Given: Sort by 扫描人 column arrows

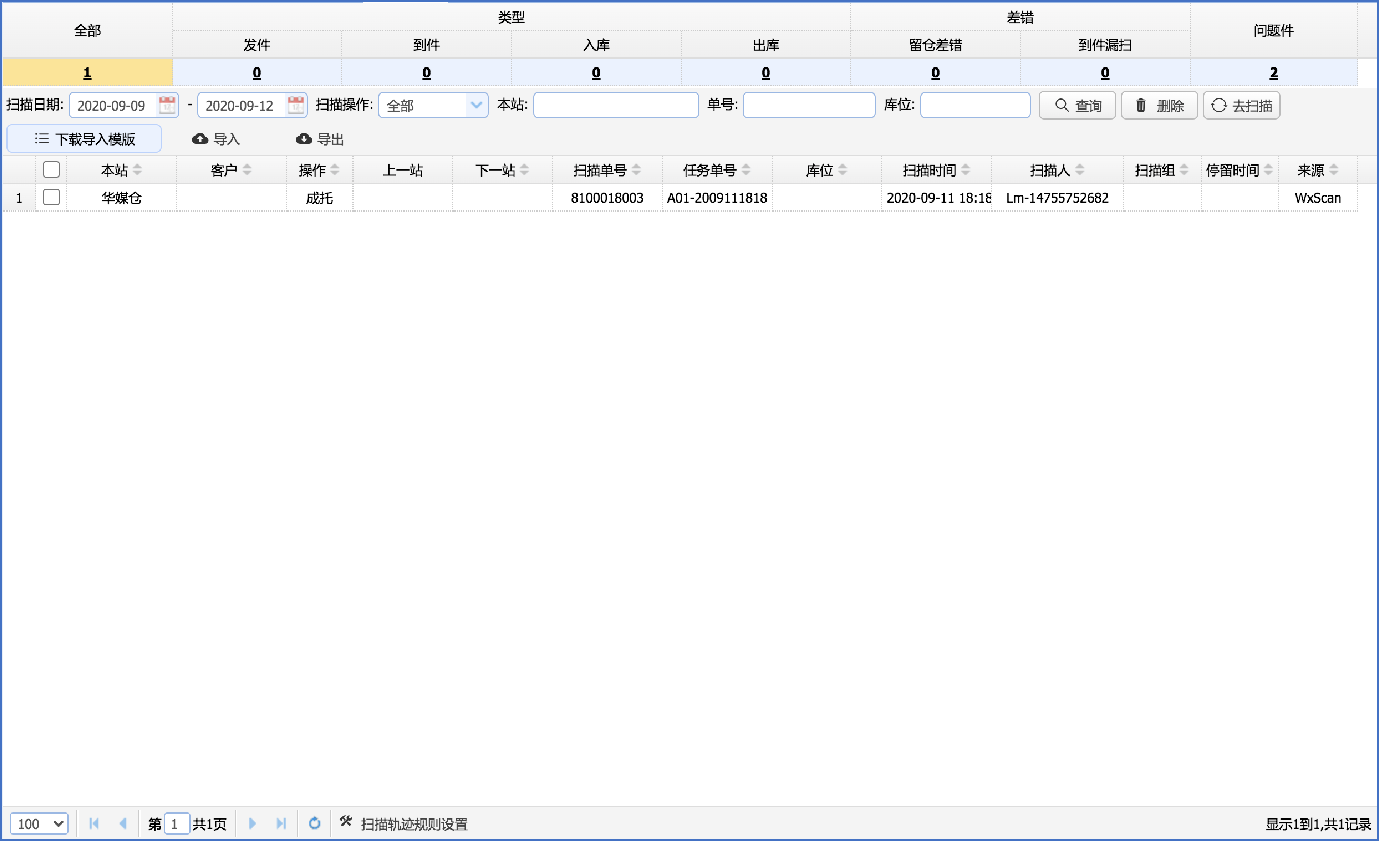Looking at the screenshot, I should point(1080,170).
